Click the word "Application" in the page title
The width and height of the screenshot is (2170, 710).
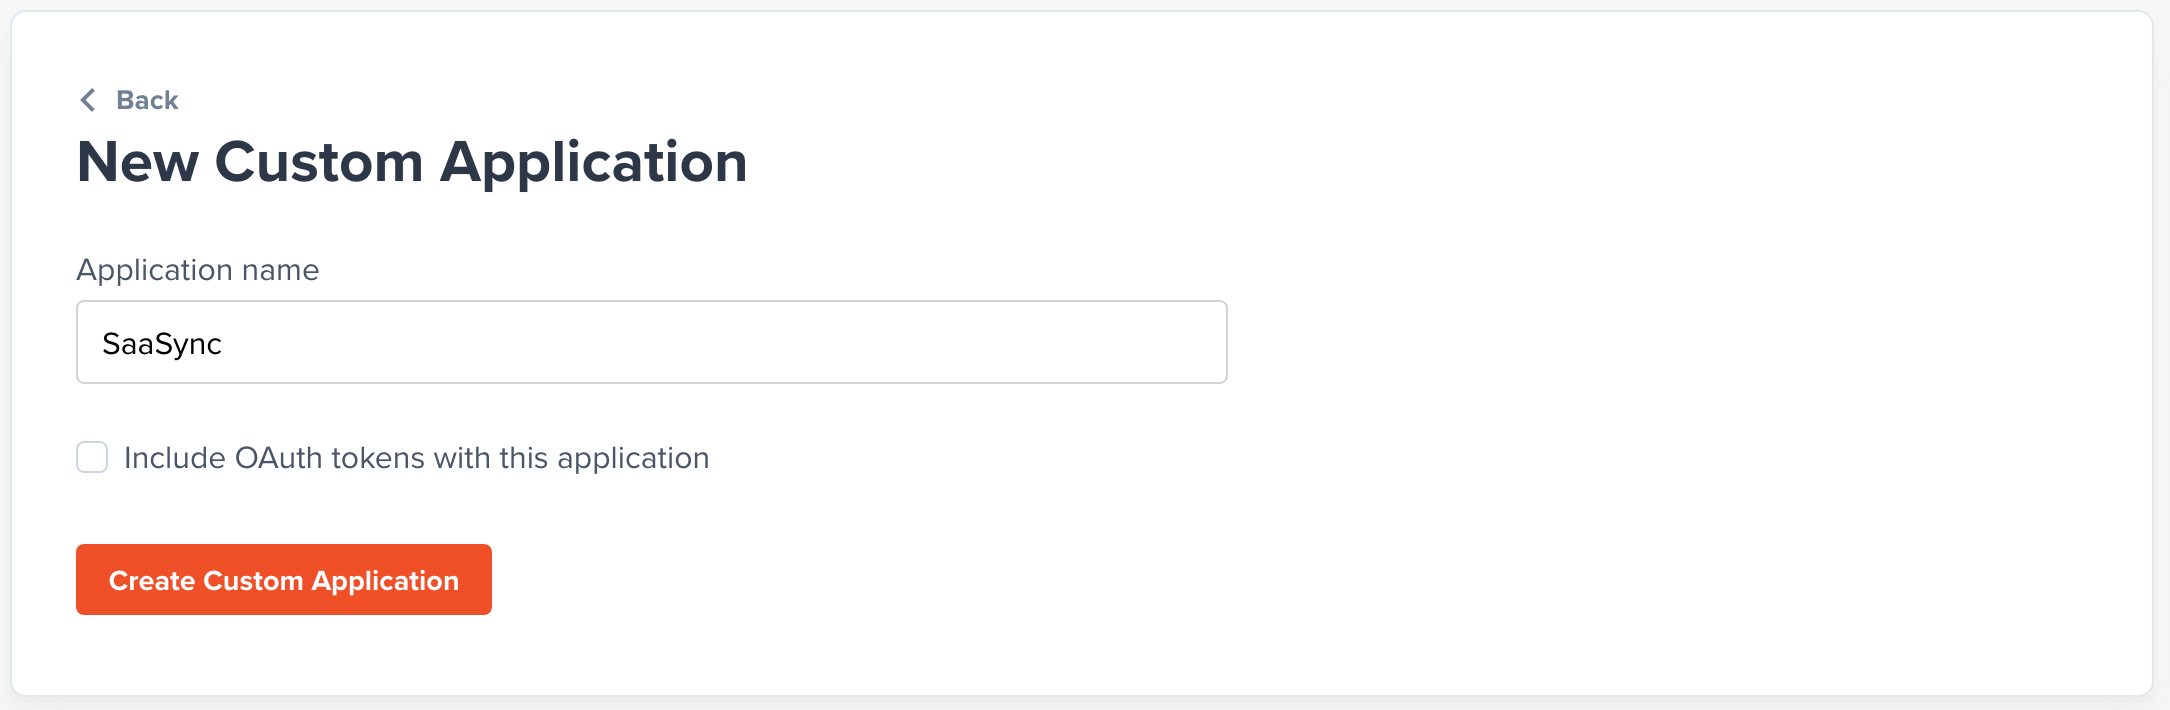(594, 164)
